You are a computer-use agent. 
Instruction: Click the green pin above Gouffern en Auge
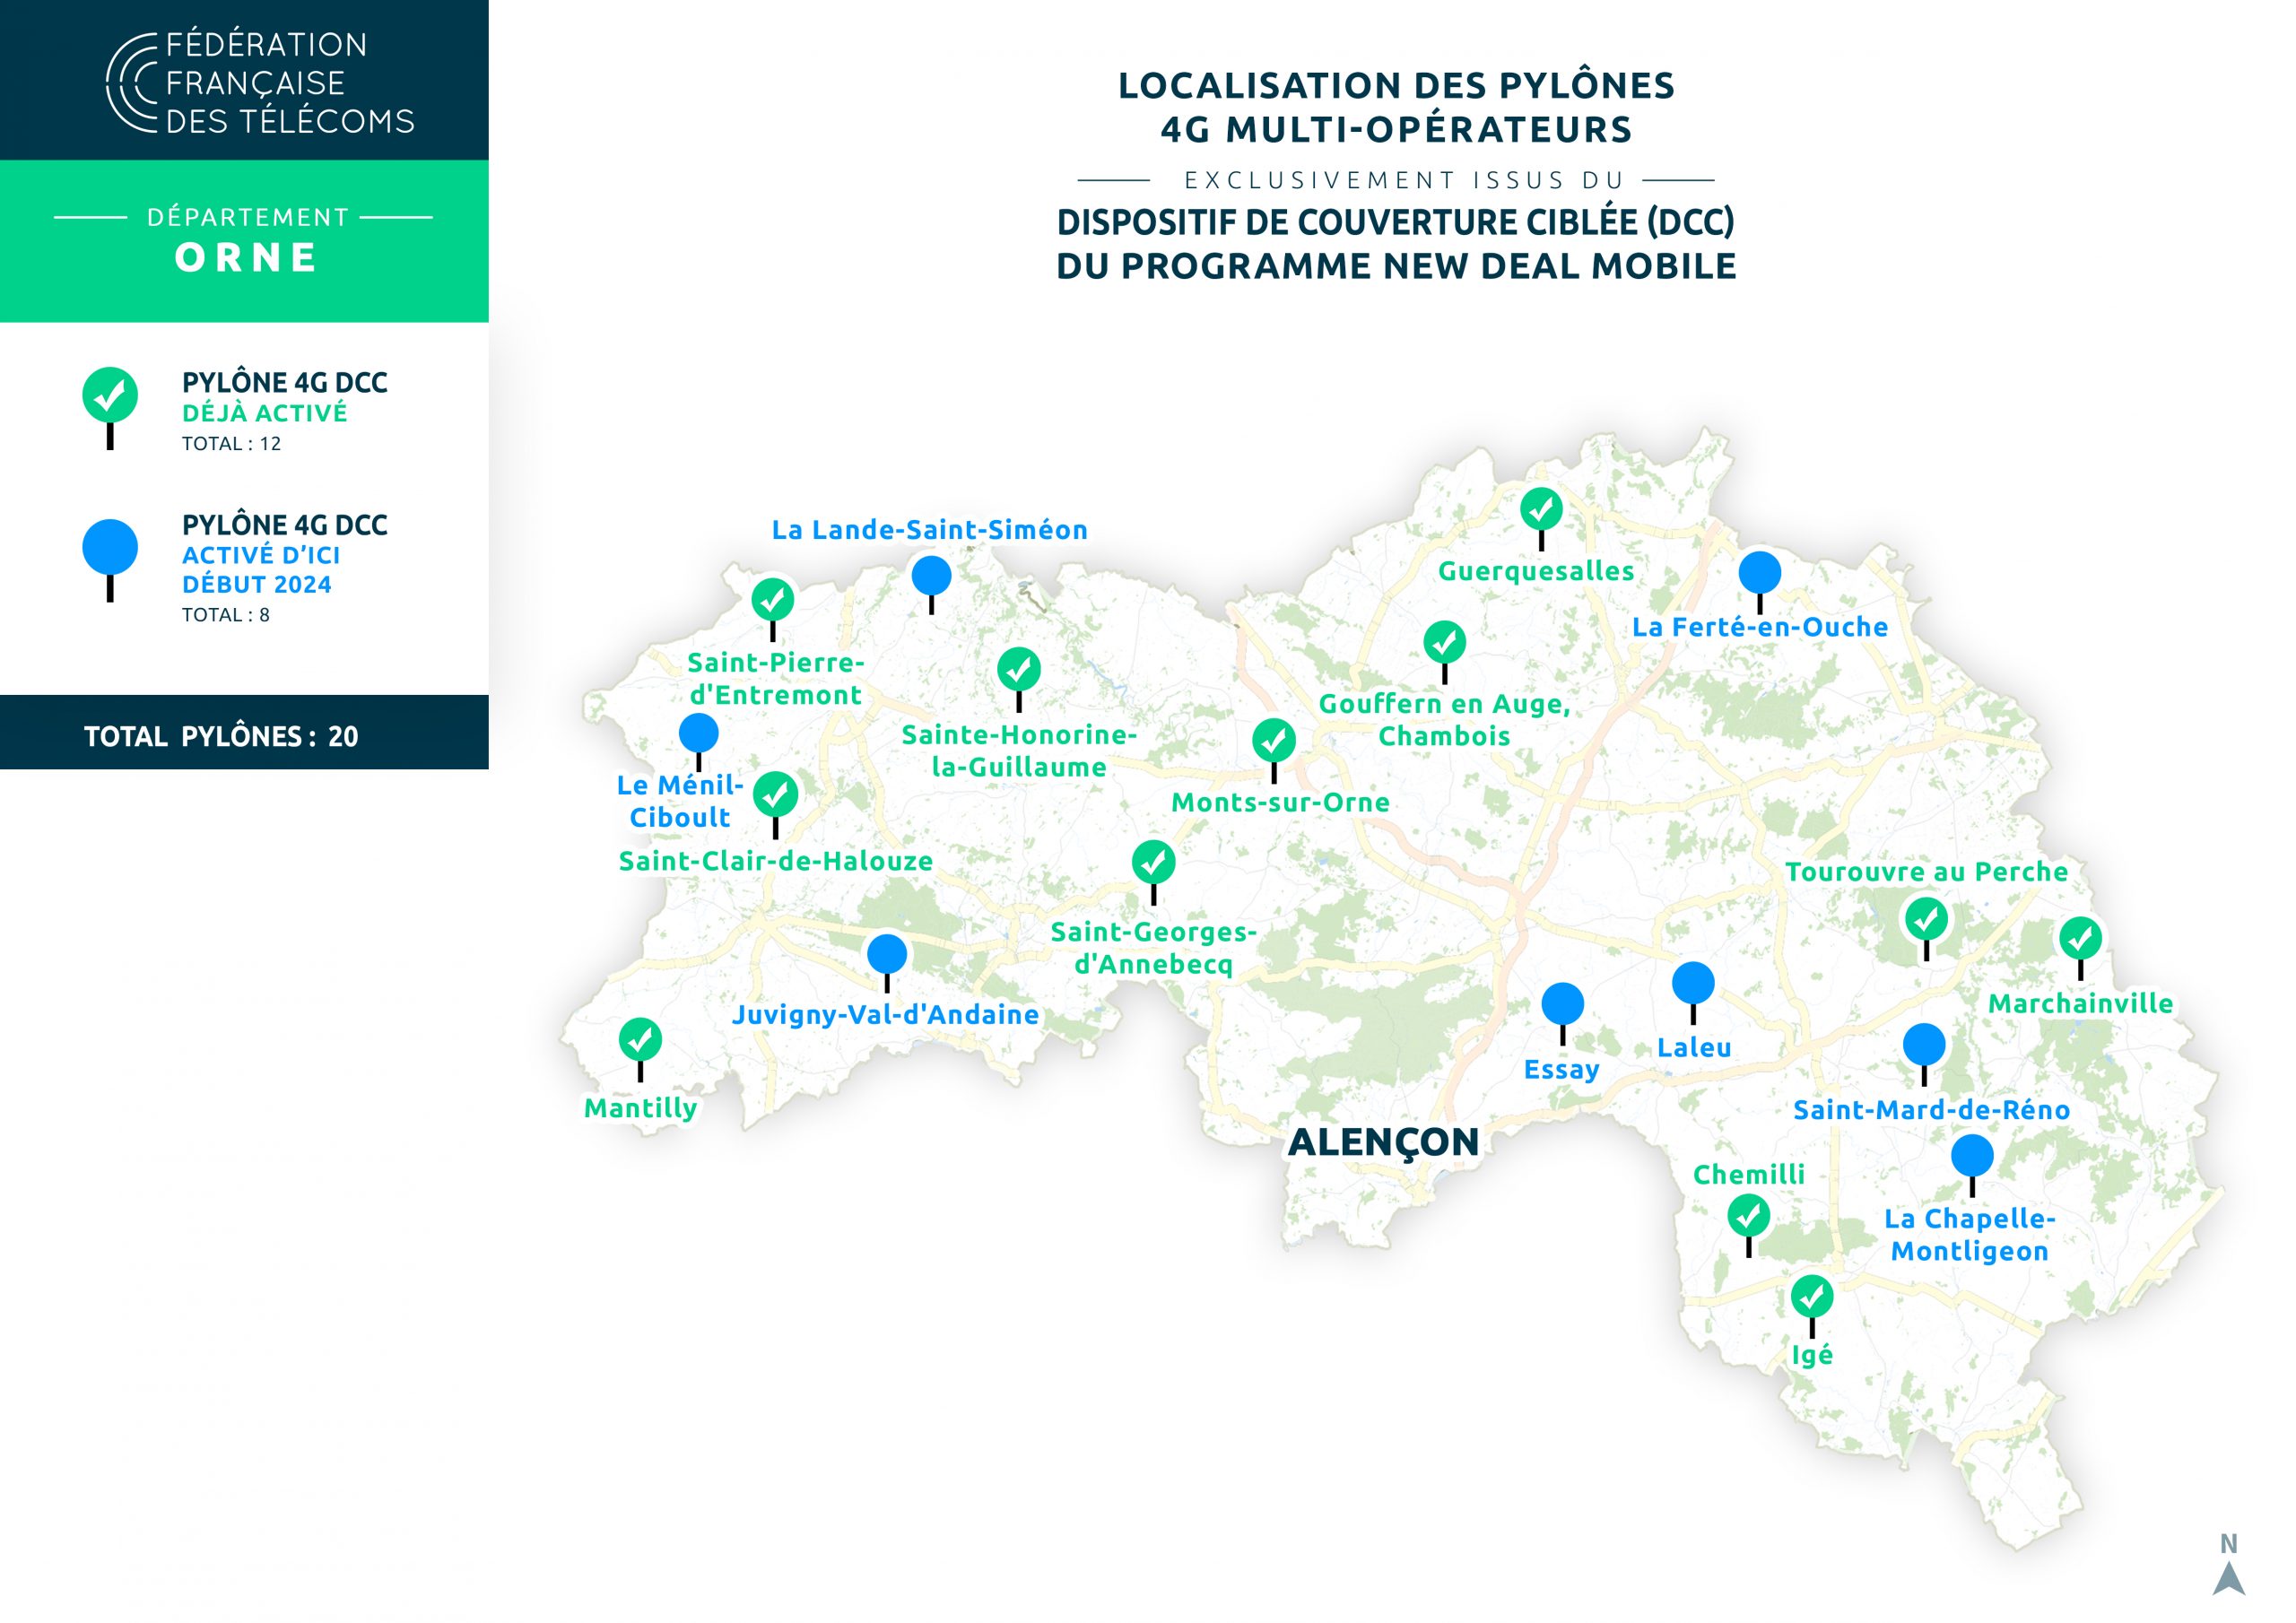click(1444, 651)
